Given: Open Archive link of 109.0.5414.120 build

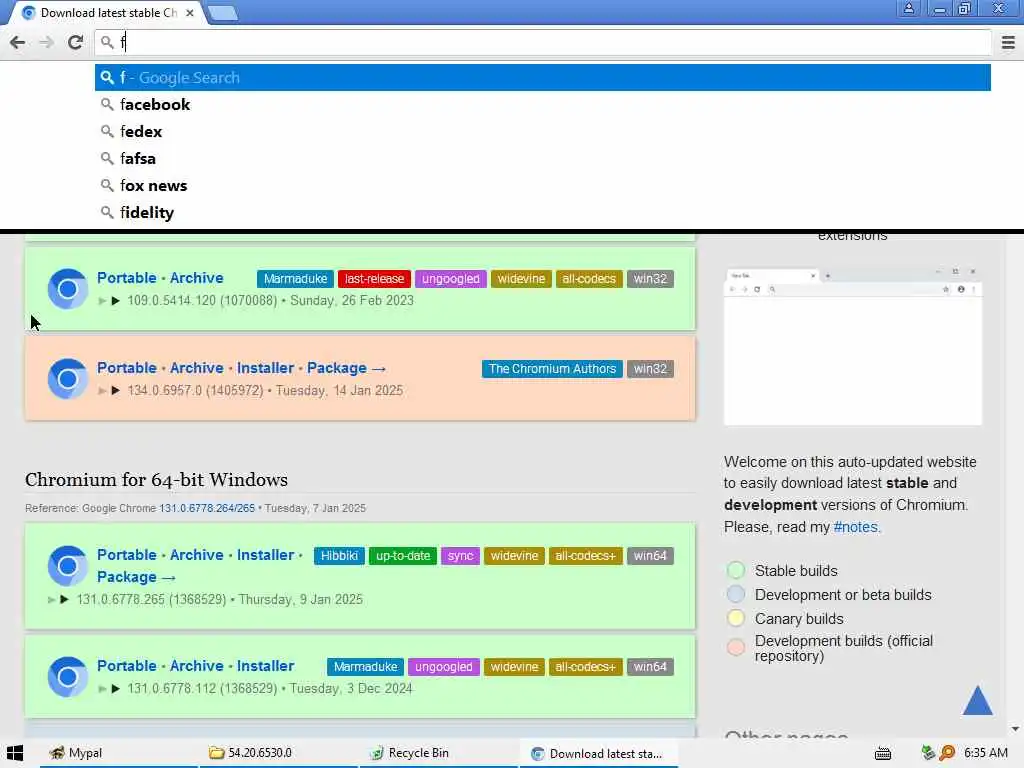Looking at the screenshot, I should tap(197, 278).
